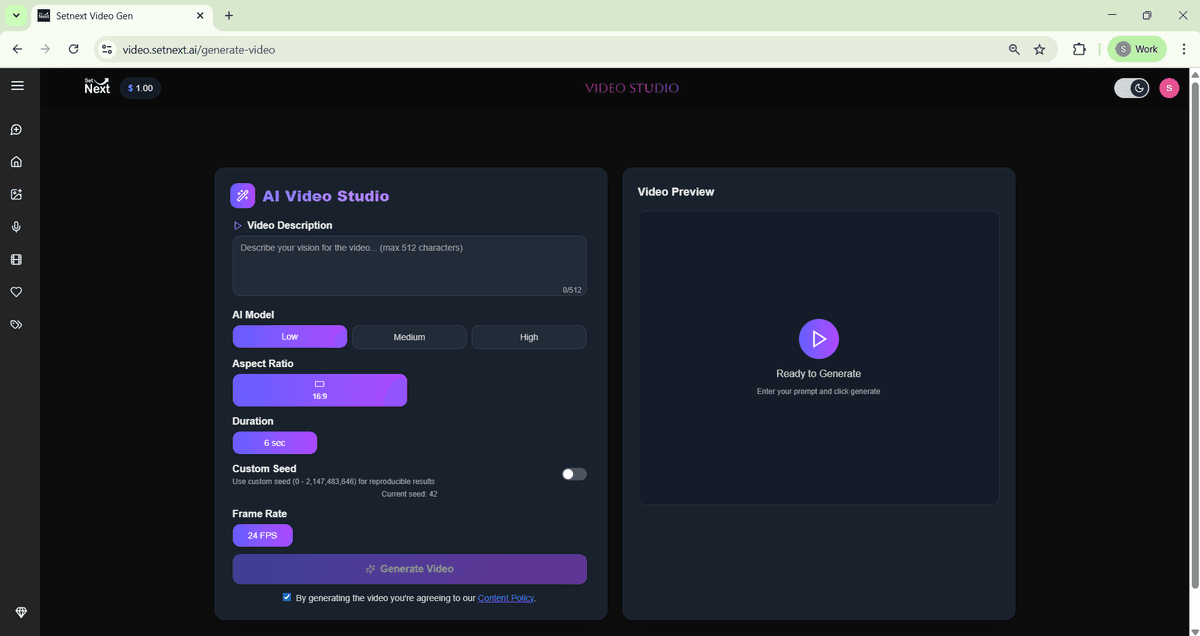This screenshot has height=636, width=1200.
Task: Collapse the Video Description disclosure triangle
Action: tap(238, 226)
